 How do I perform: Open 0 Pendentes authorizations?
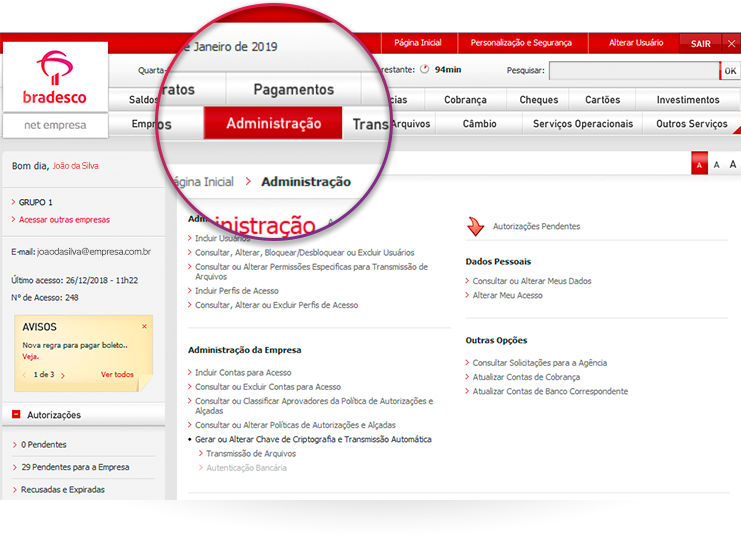[x=43, y=445]
